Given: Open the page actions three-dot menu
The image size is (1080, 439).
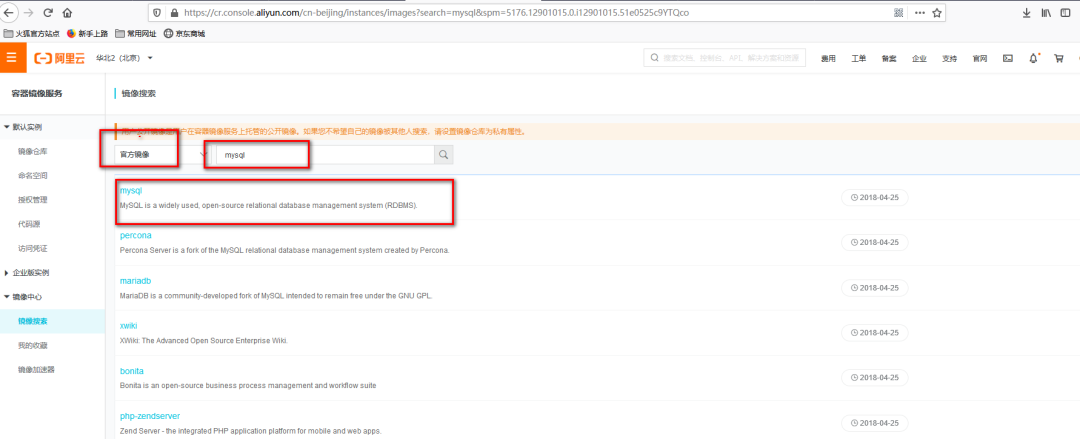Looking at the screenshot, I should pos(920,12).
